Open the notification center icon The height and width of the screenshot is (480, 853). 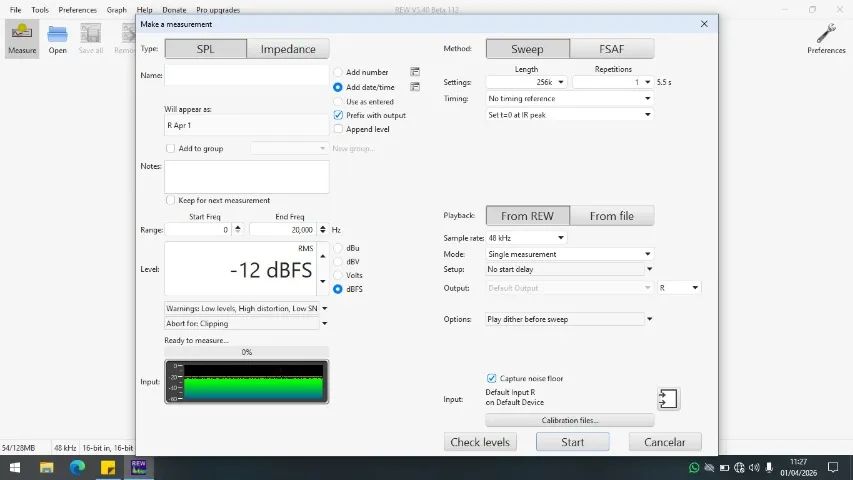pyautogui.click(x=833, y=467)
